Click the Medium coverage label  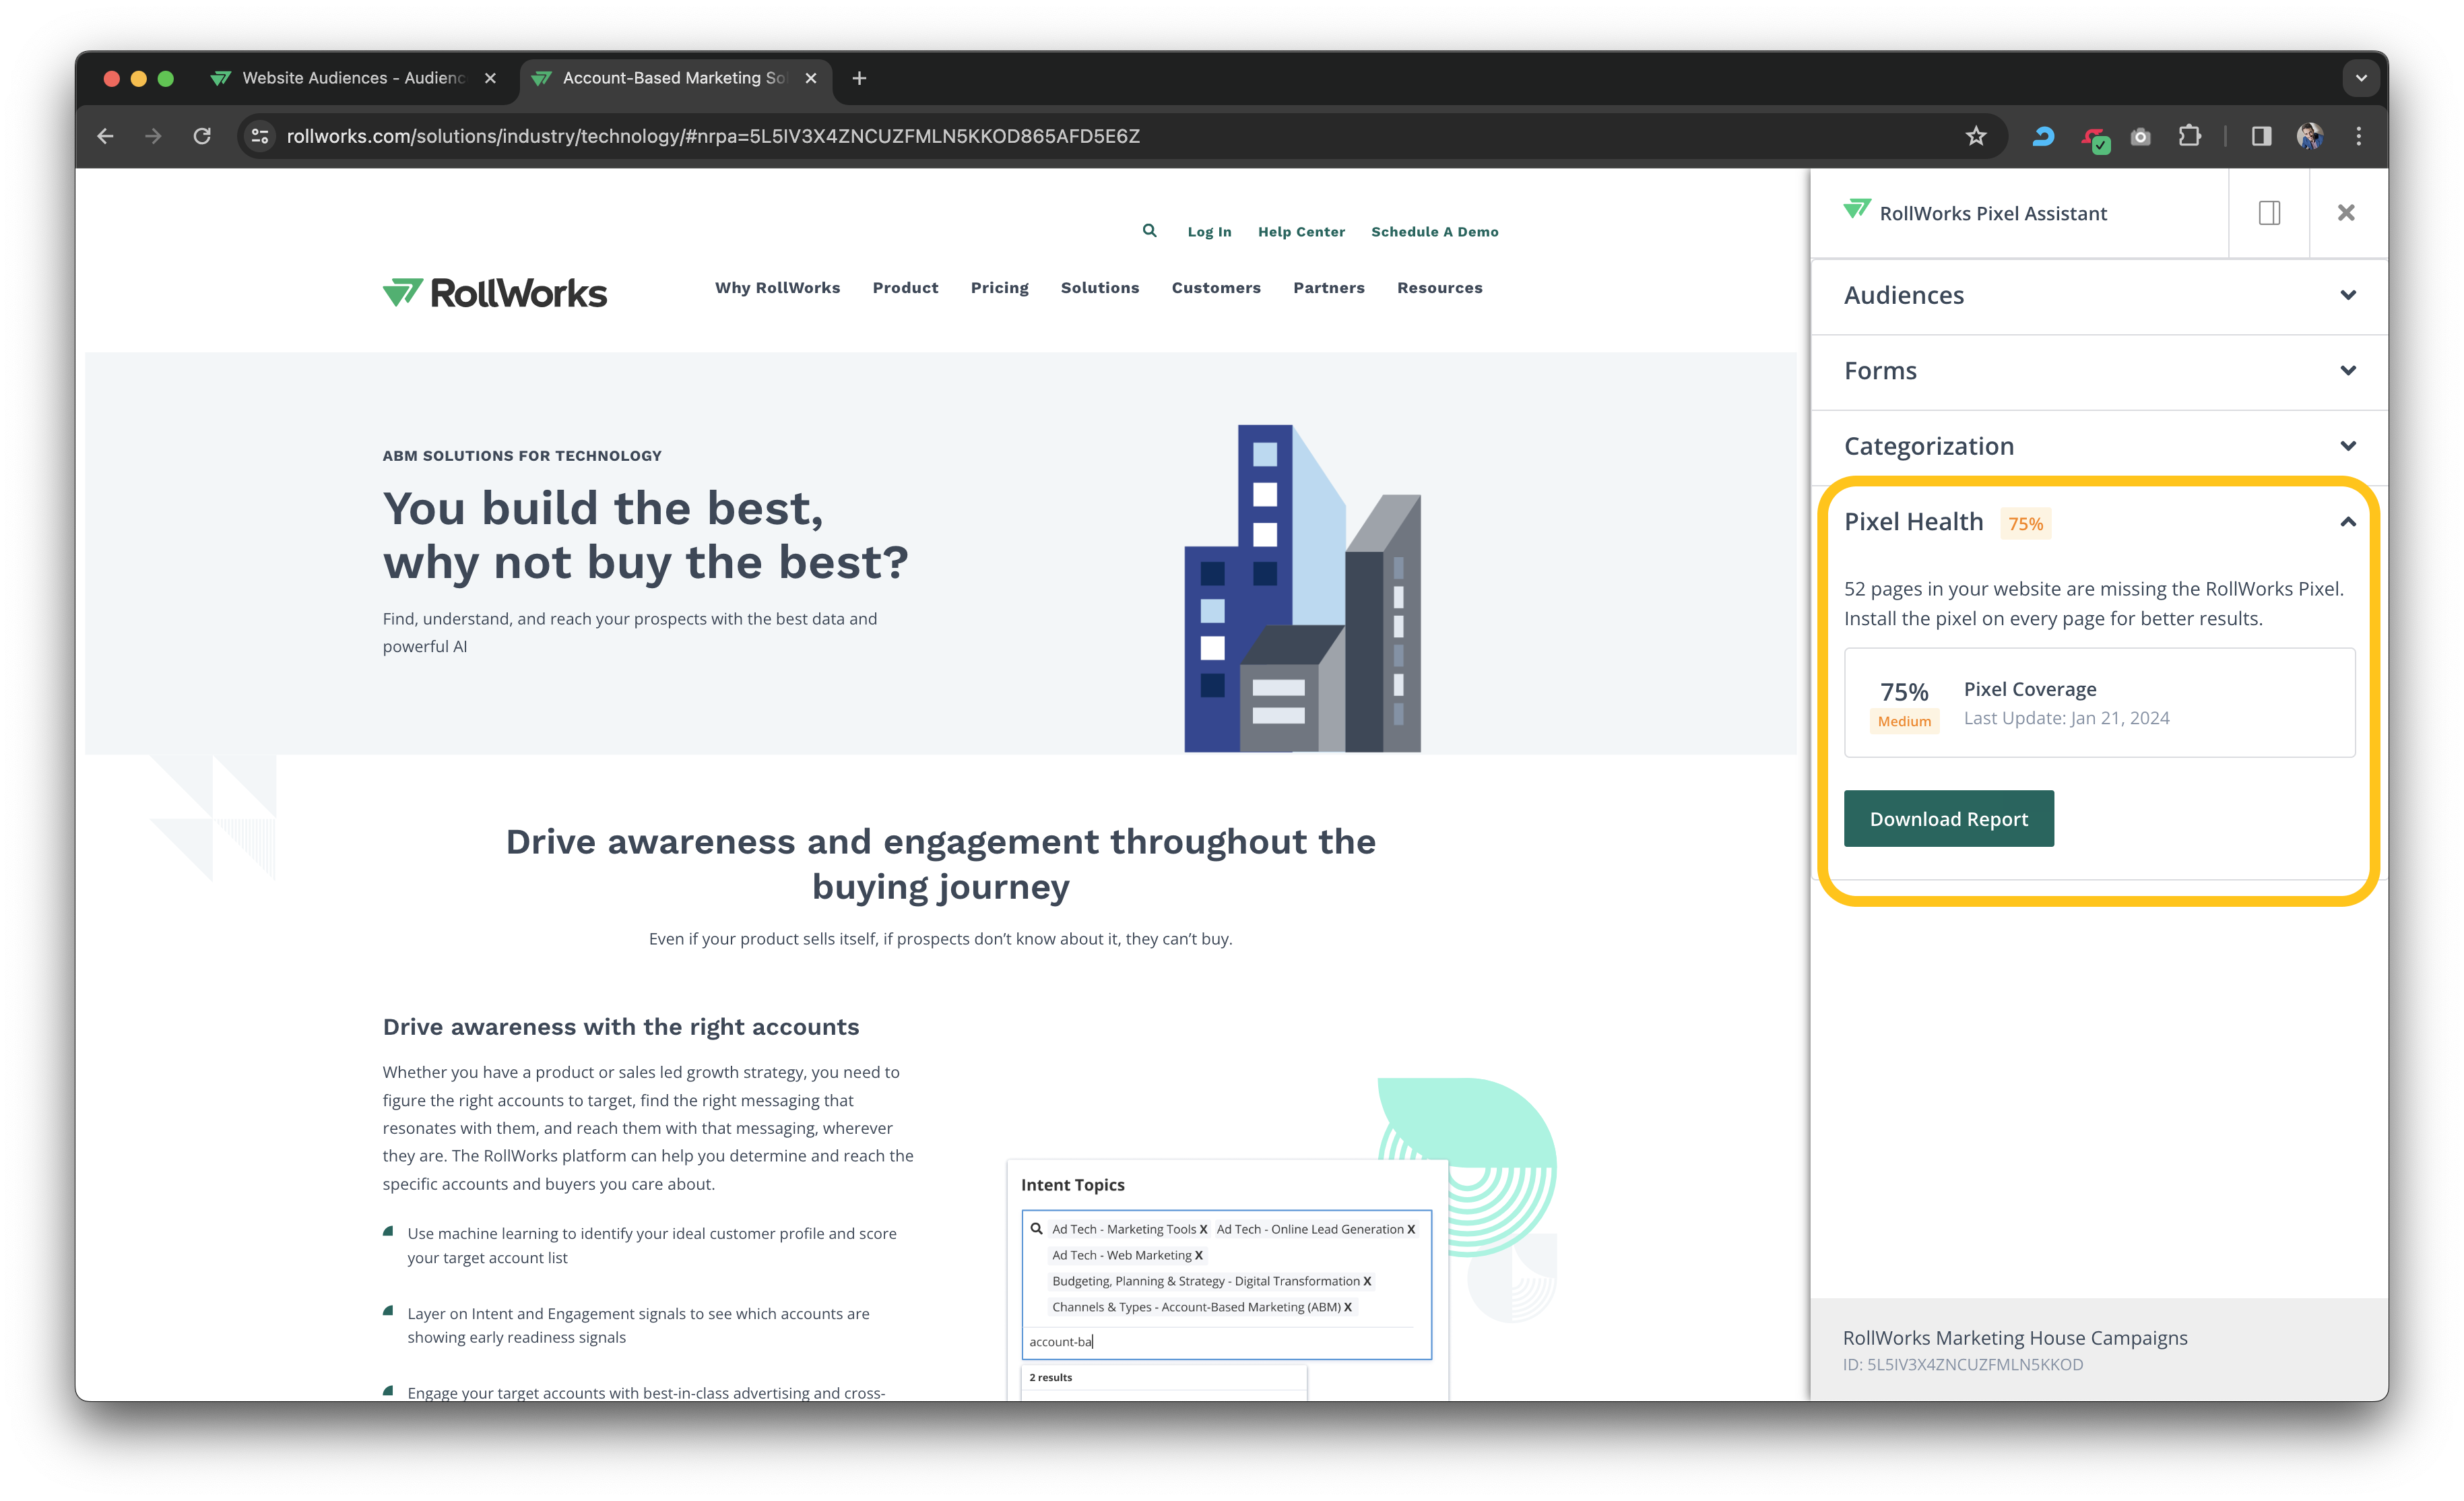click(x=1904, y=721)
